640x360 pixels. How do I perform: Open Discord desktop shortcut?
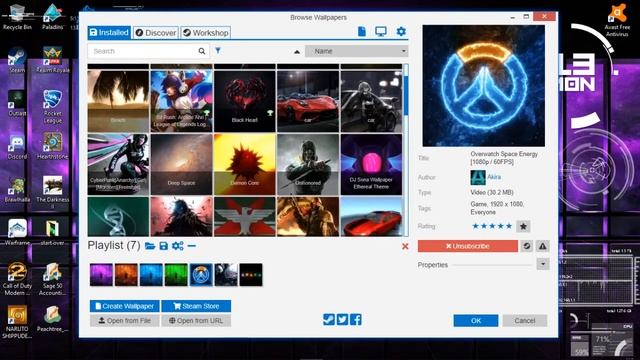click(x=17, y=147)
